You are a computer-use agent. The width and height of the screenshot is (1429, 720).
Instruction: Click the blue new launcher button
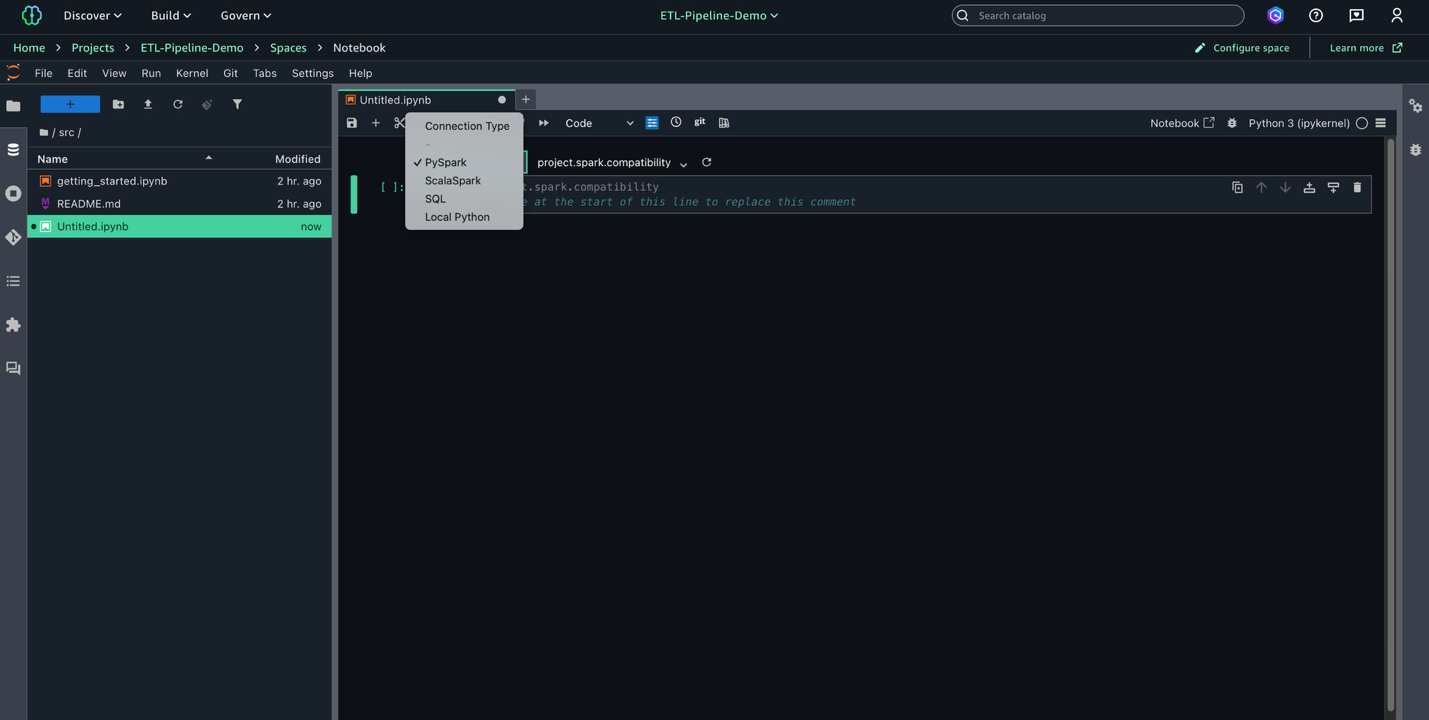tap(70, 104)
